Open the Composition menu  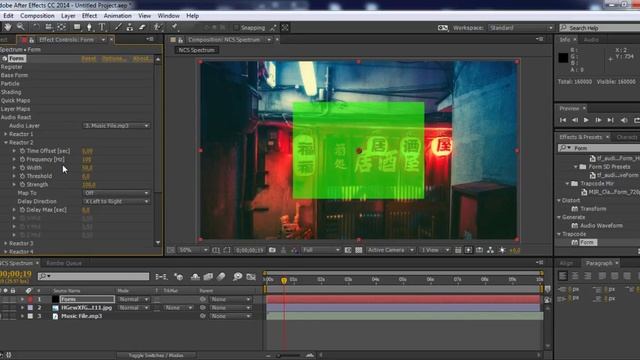pos(37,16)
